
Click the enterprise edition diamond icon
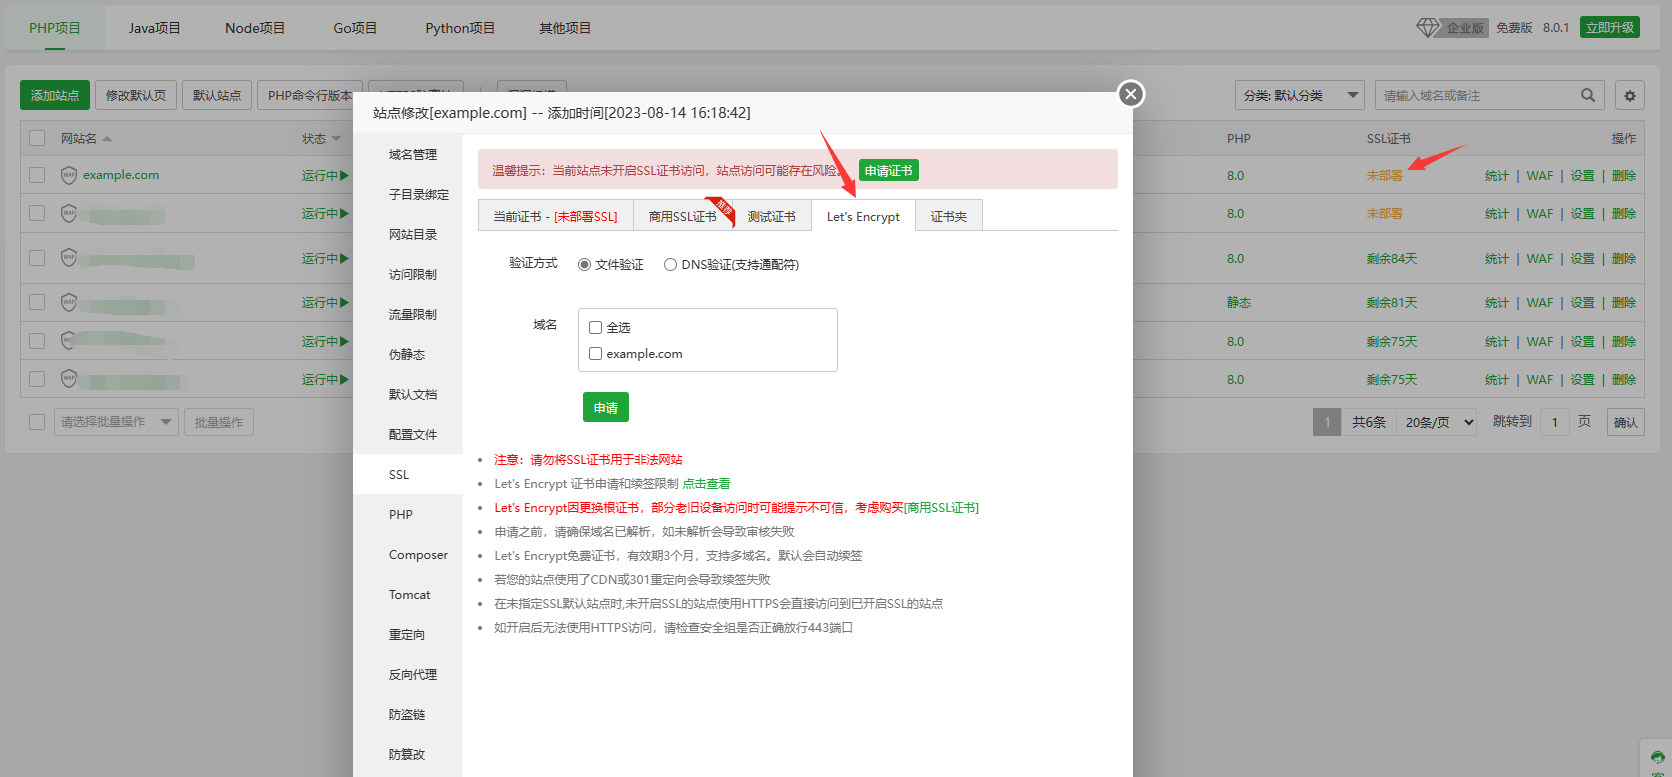1427,27
